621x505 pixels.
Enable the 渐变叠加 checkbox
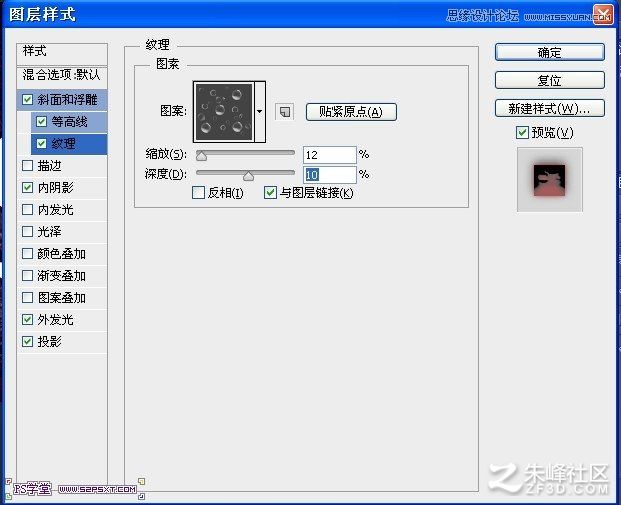(27, 275)
